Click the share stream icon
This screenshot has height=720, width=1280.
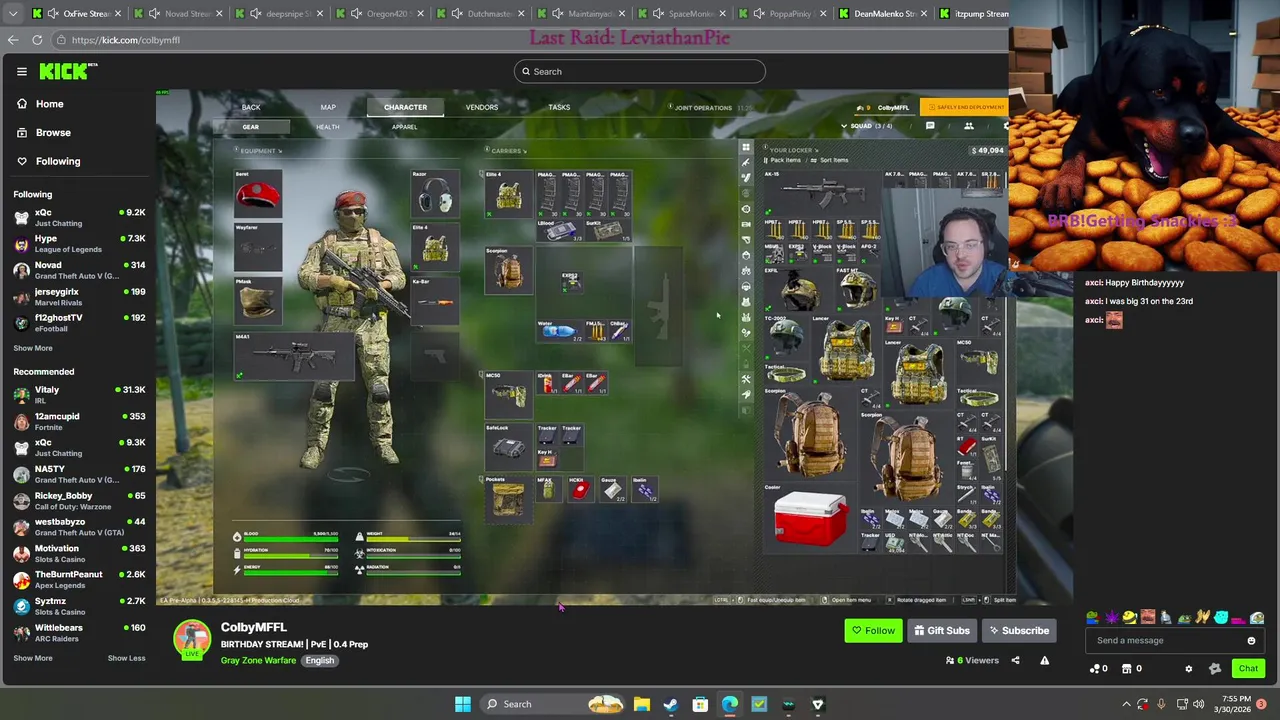pyautogui.click(x=1015, y=660)
